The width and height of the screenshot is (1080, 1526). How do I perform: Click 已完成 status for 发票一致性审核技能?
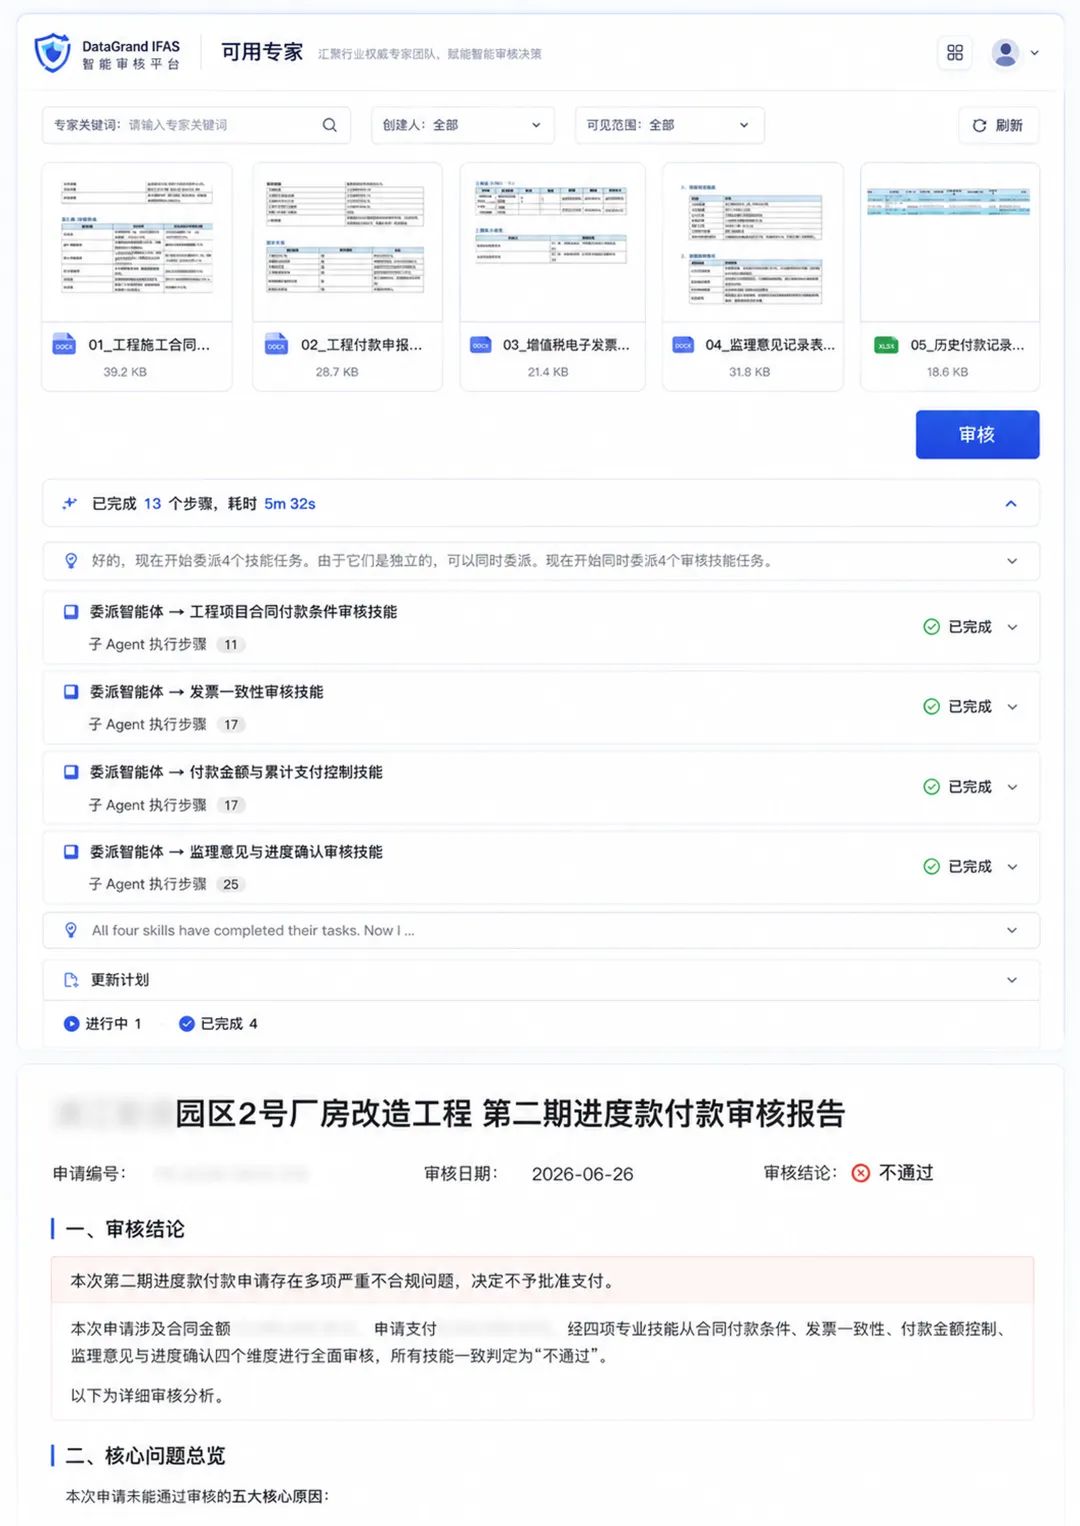click(957, 707)
